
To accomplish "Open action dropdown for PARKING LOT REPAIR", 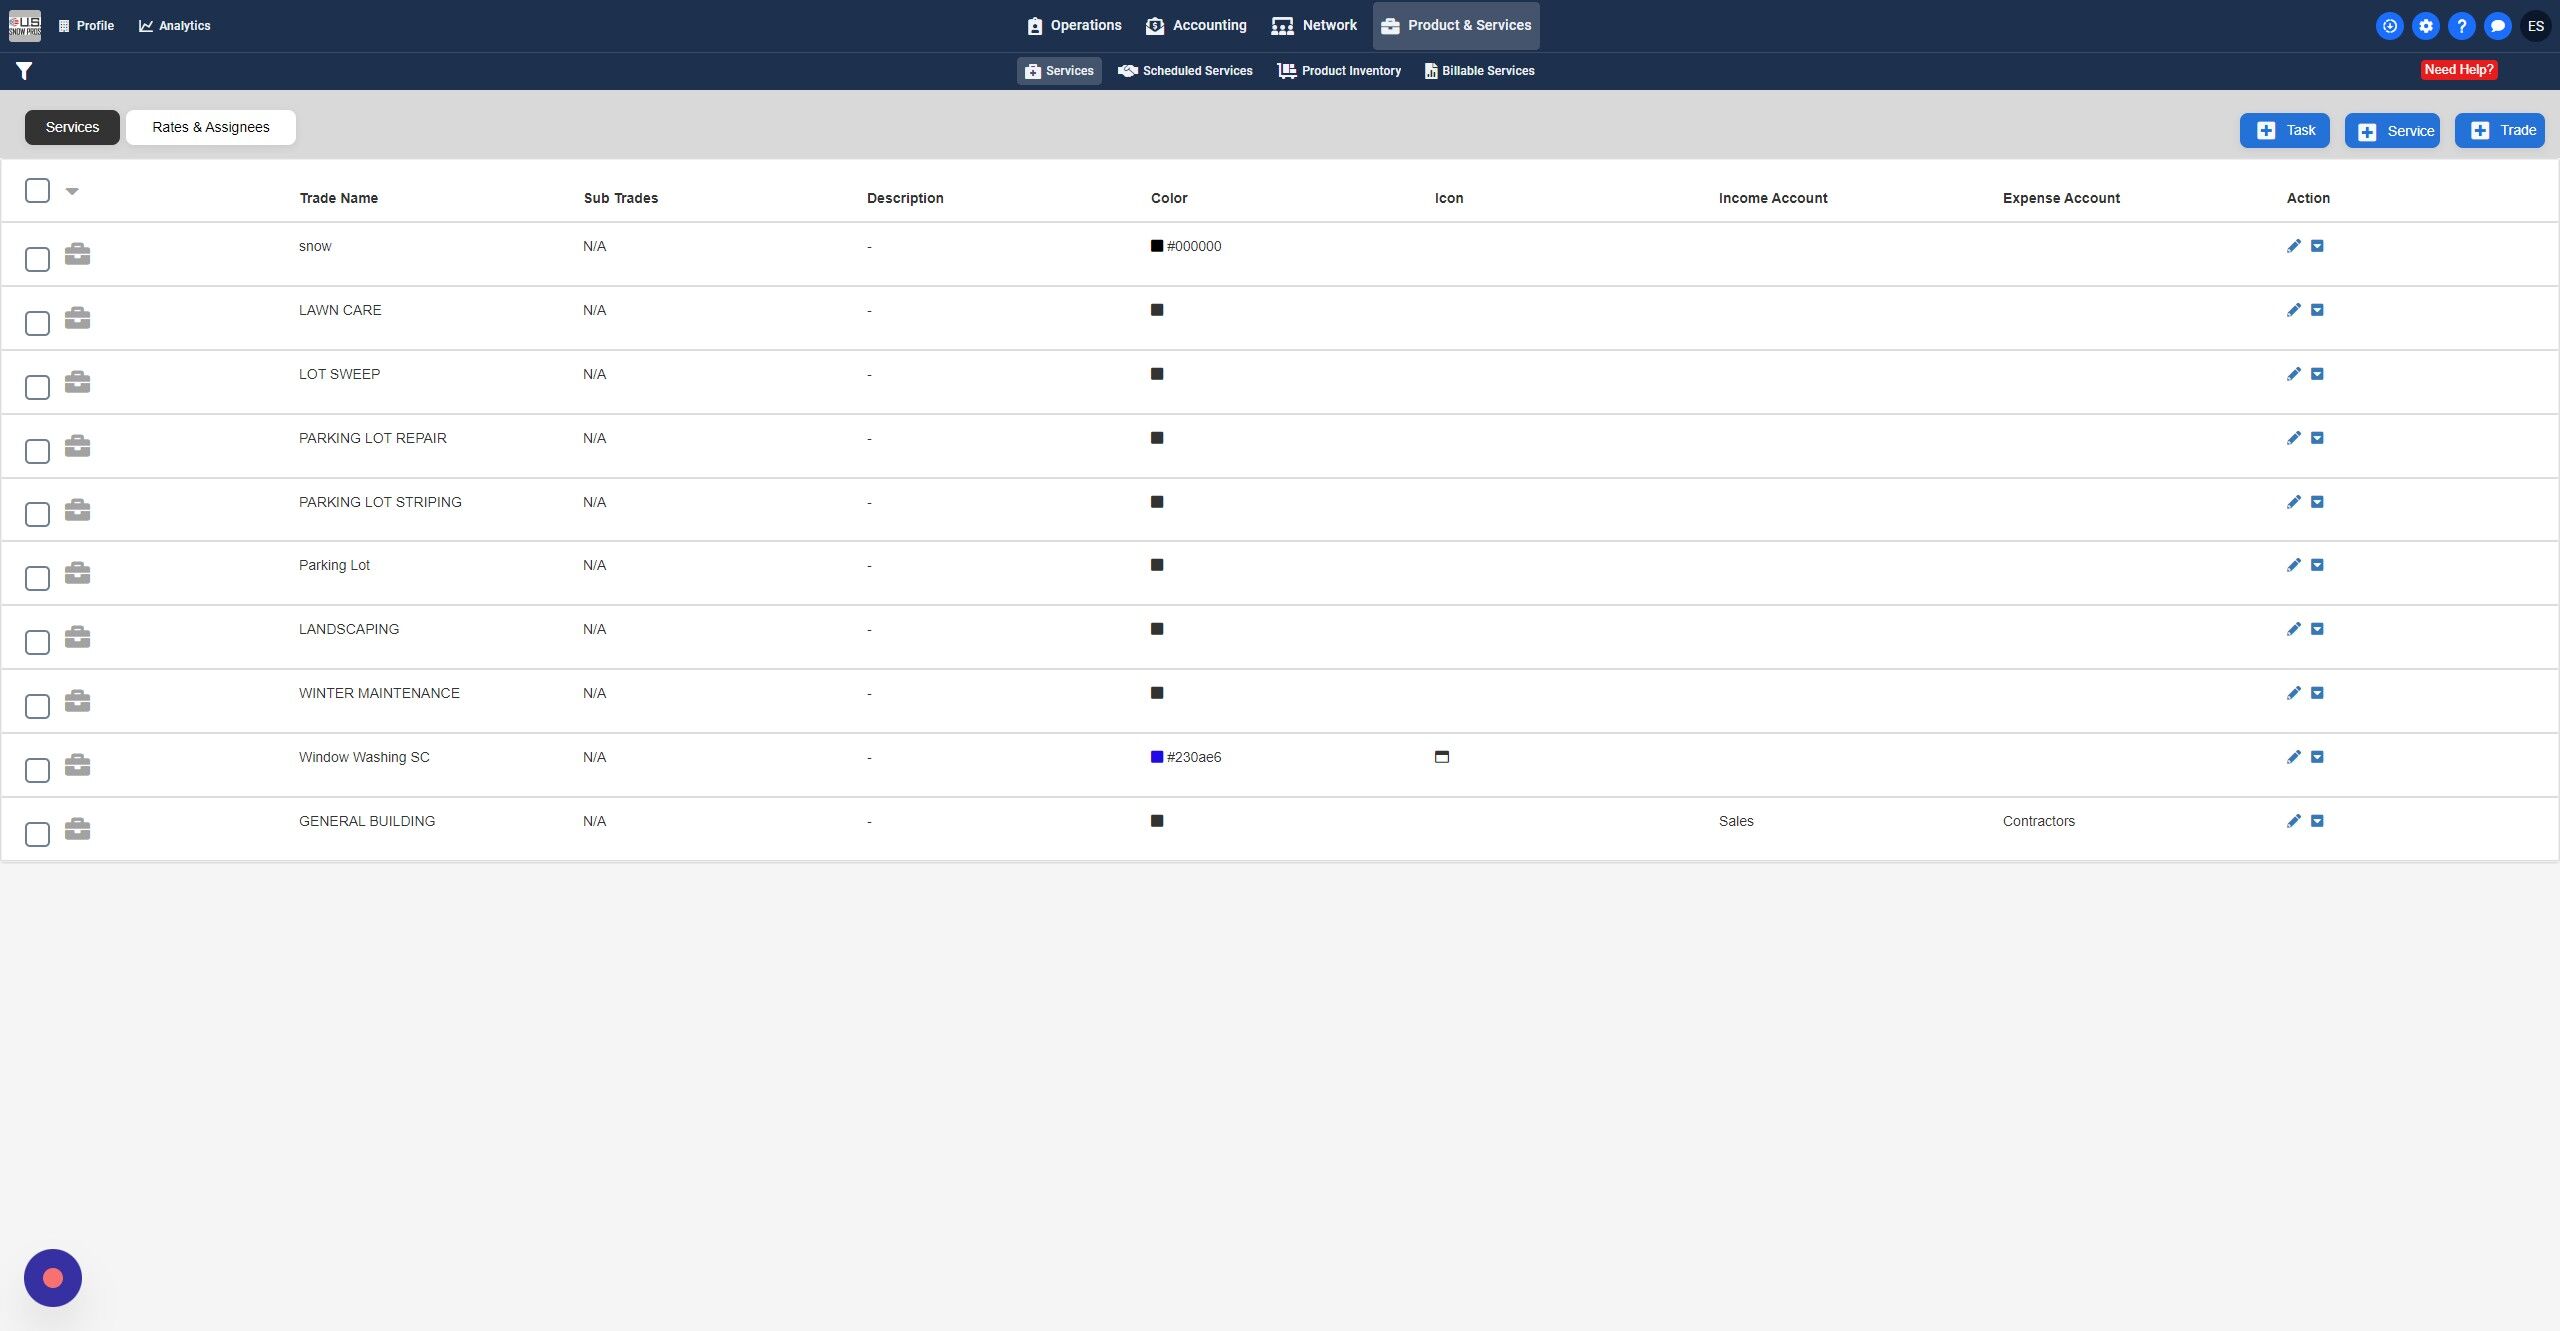I will tap(2317, 438).
